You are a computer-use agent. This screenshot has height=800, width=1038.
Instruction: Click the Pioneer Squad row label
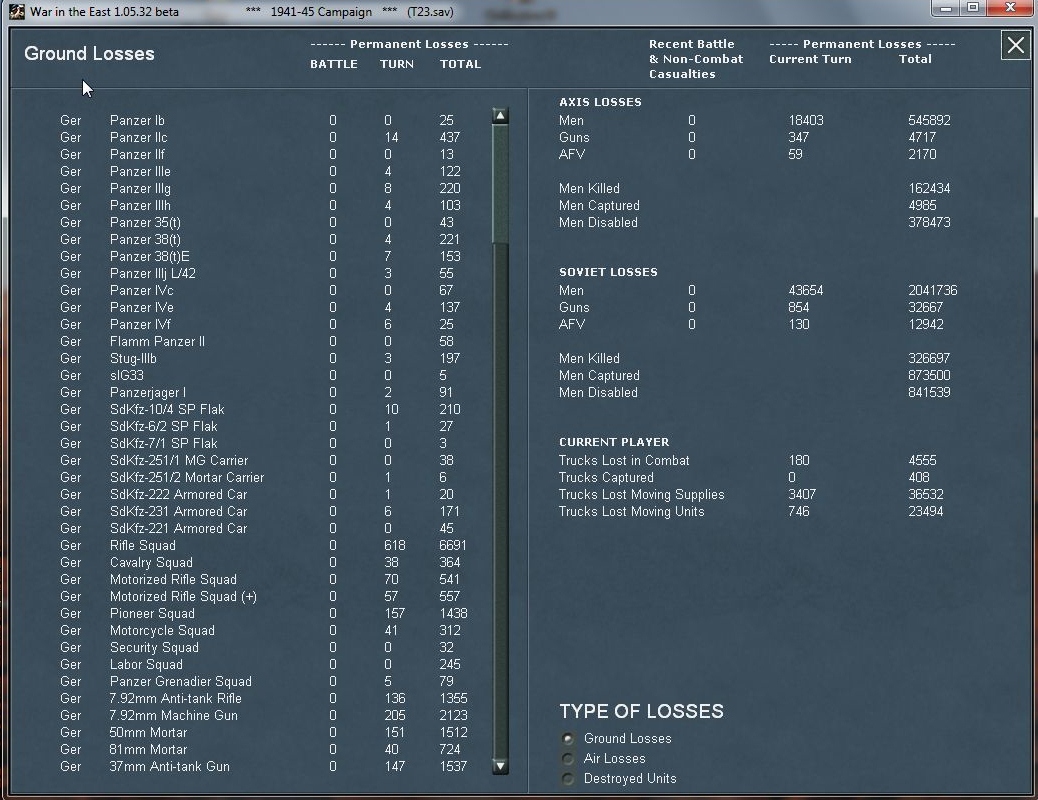point(152,613)
